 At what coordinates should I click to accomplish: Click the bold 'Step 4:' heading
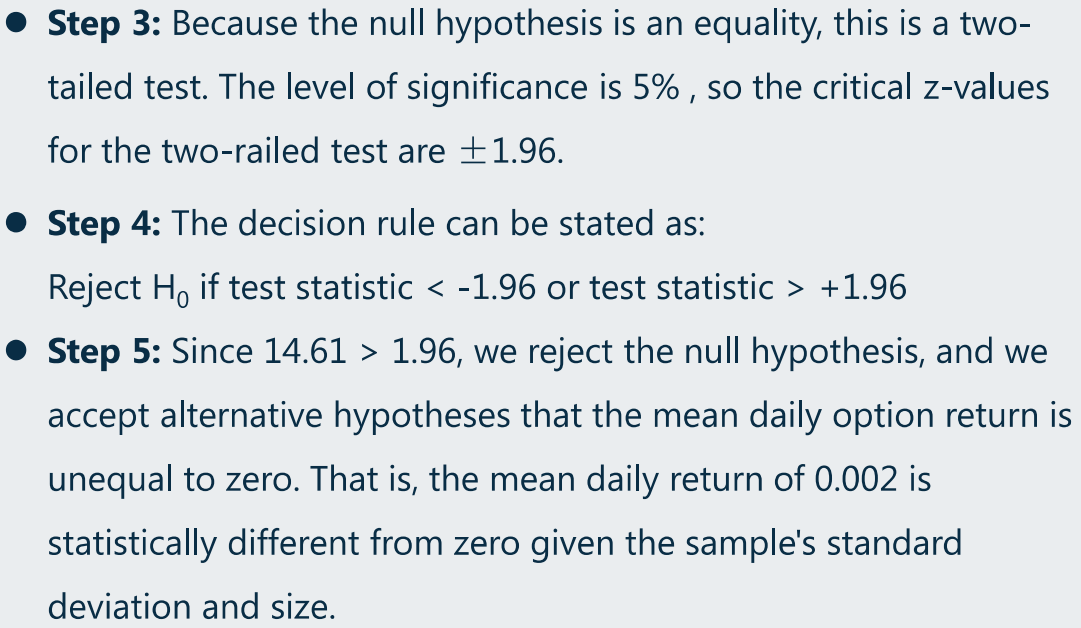pos(104,224)
